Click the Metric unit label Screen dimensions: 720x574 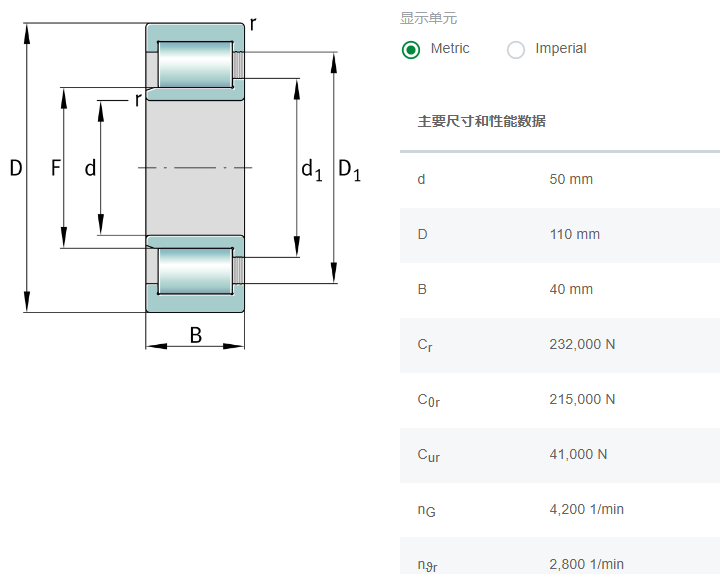point(450,48)
